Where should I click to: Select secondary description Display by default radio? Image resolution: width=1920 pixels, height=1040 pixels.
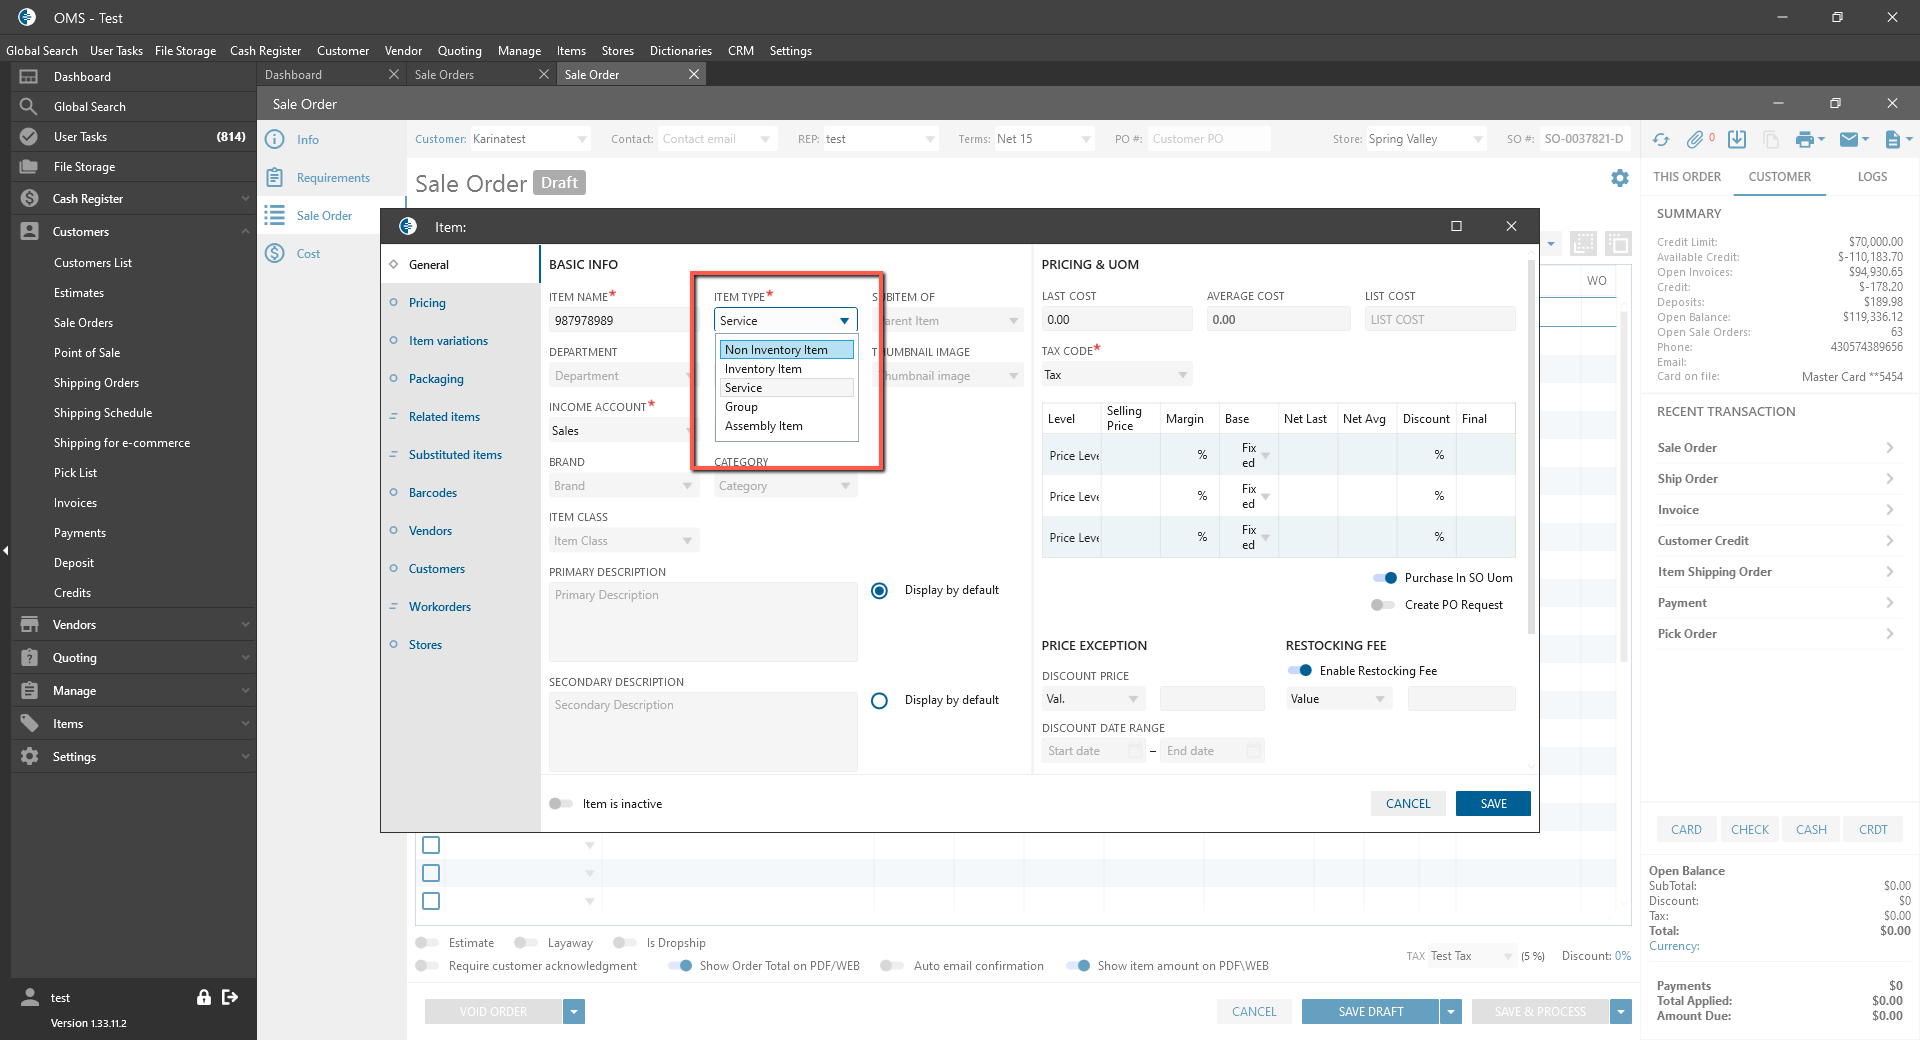[x=879, y=701]
